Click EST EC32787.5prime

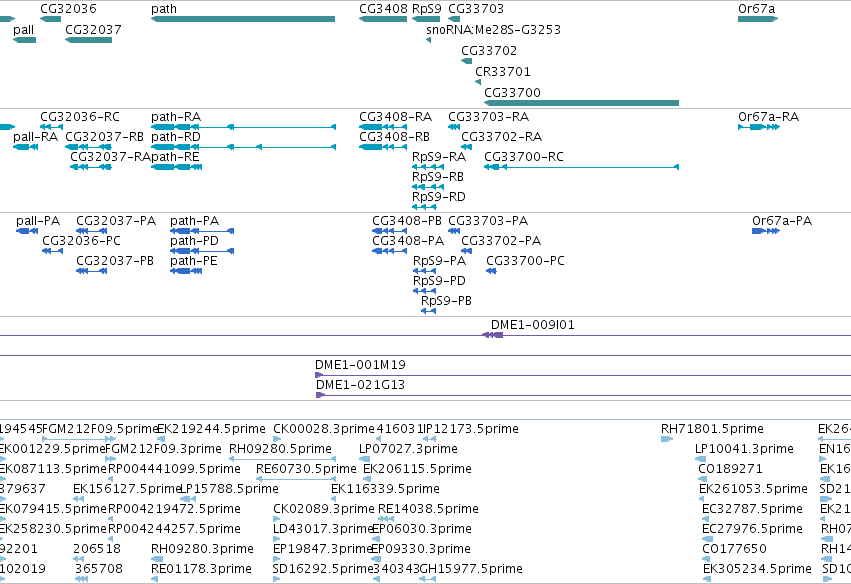pyautogui.click(x=752, y=509)
